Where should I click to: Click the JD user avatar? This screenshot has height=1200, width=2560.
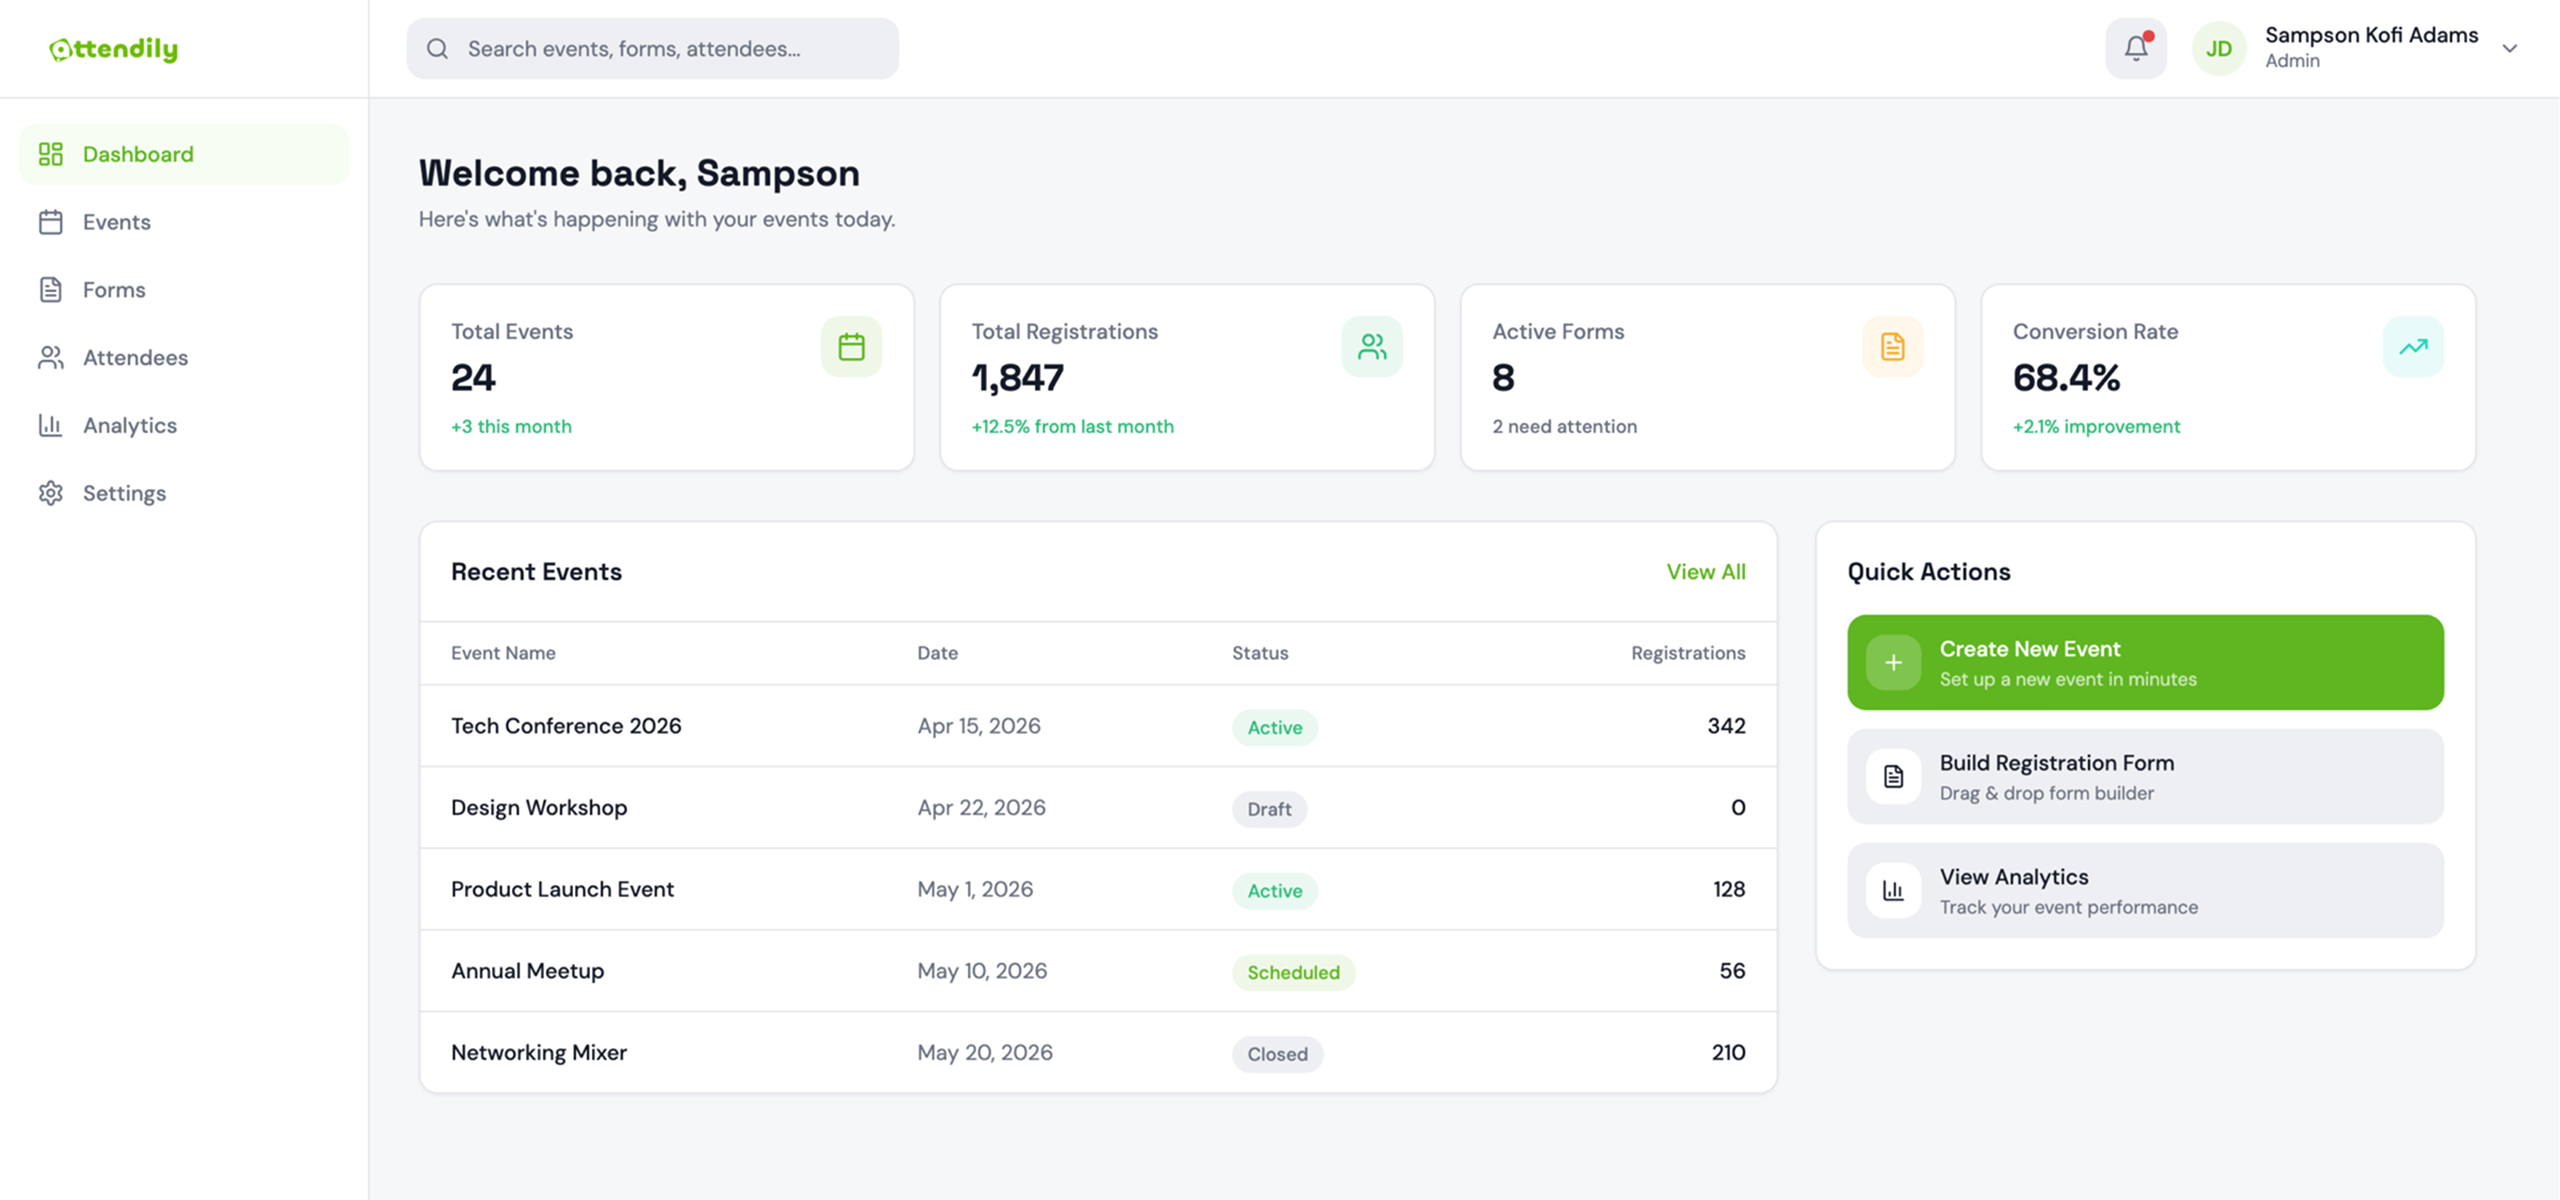click(2218, 48)
